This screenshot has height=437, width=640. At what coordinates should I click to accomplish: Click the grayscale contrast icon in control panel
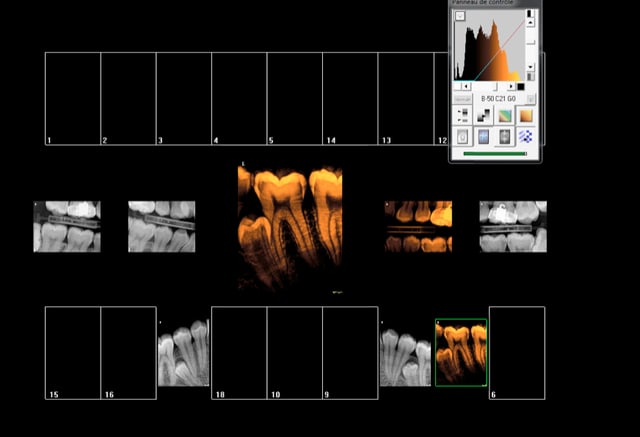pos(483,115)
